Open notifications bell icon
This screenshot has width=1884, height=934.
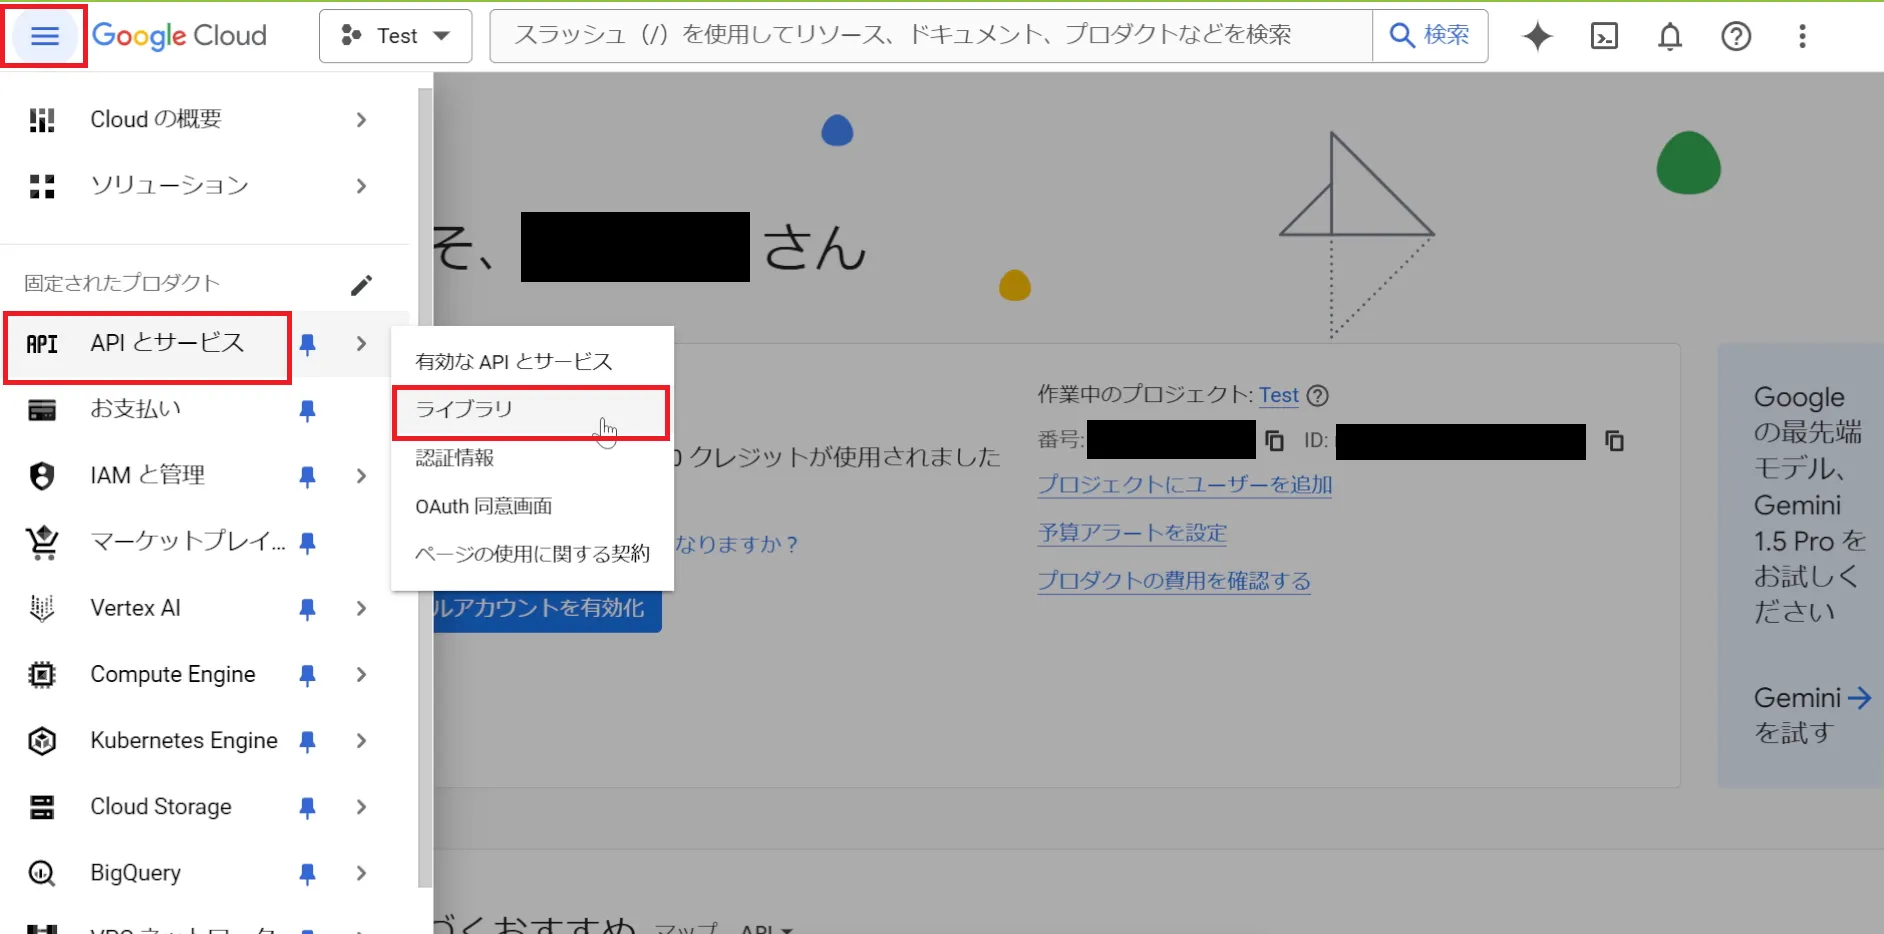tap(1670, 36)
